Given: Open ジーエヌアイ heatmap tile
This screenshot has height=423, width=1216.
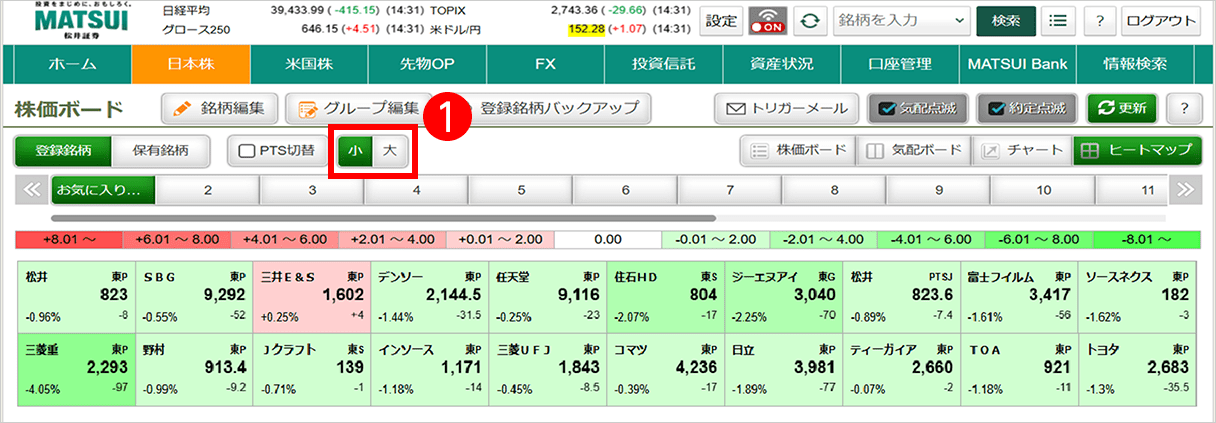Looking at the screenshot, I should tap(785, 296).
